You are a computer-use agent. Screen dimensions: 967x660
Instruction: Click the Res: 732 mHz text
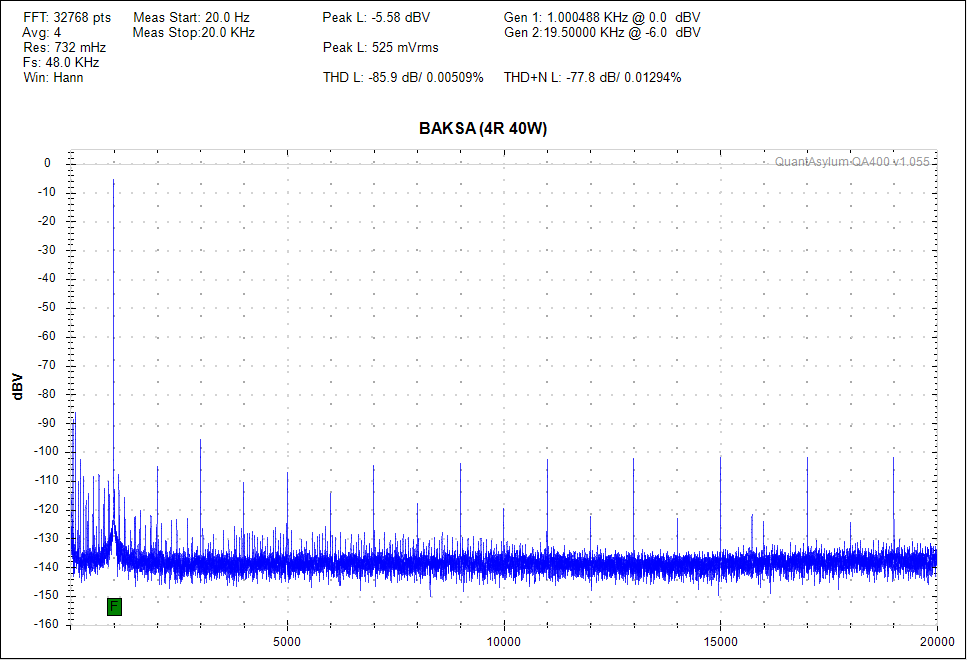[64, 47]
